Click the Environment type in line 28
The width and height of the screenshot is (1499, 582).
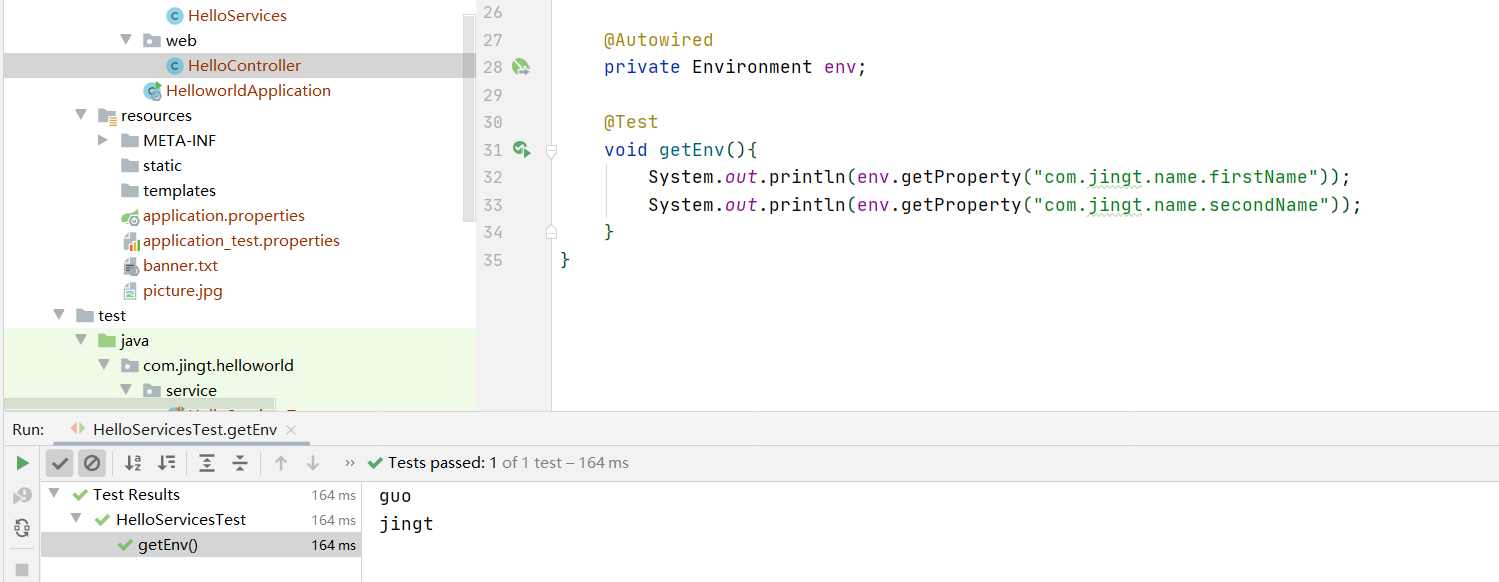pos(752,67)
